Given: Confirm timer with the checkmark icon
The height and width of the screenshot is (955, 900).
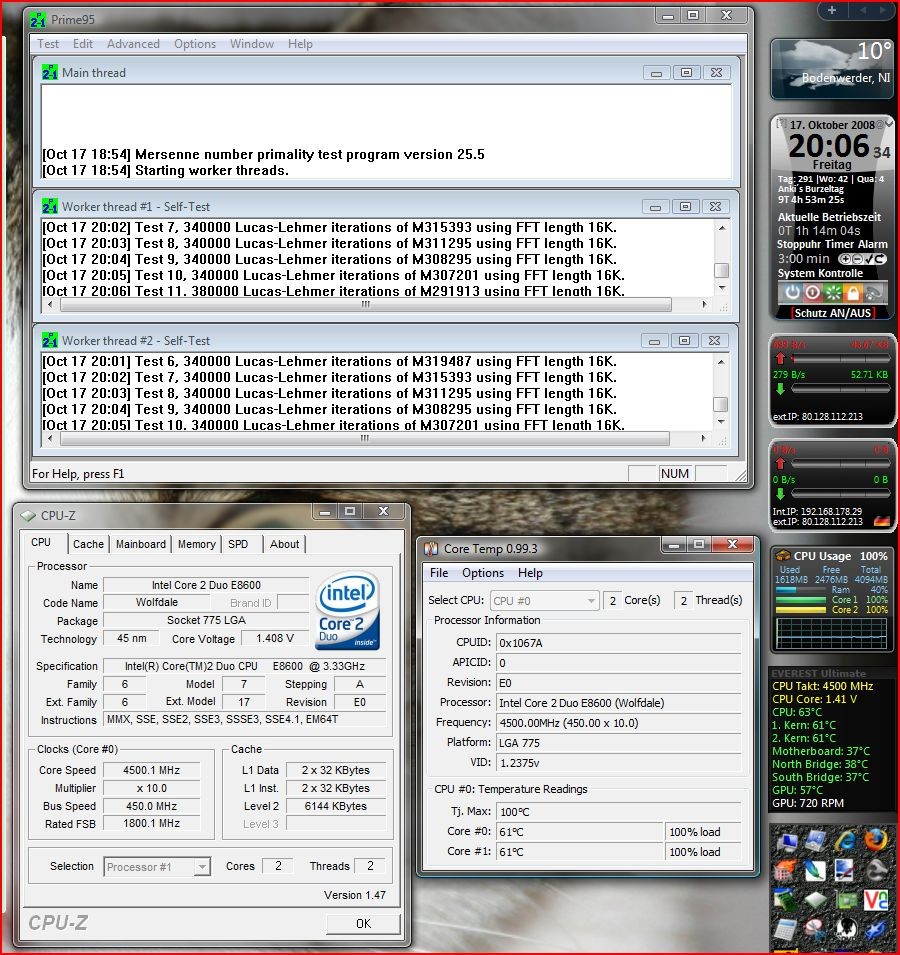Looking at the screenshot, I should tap(869, 259).
